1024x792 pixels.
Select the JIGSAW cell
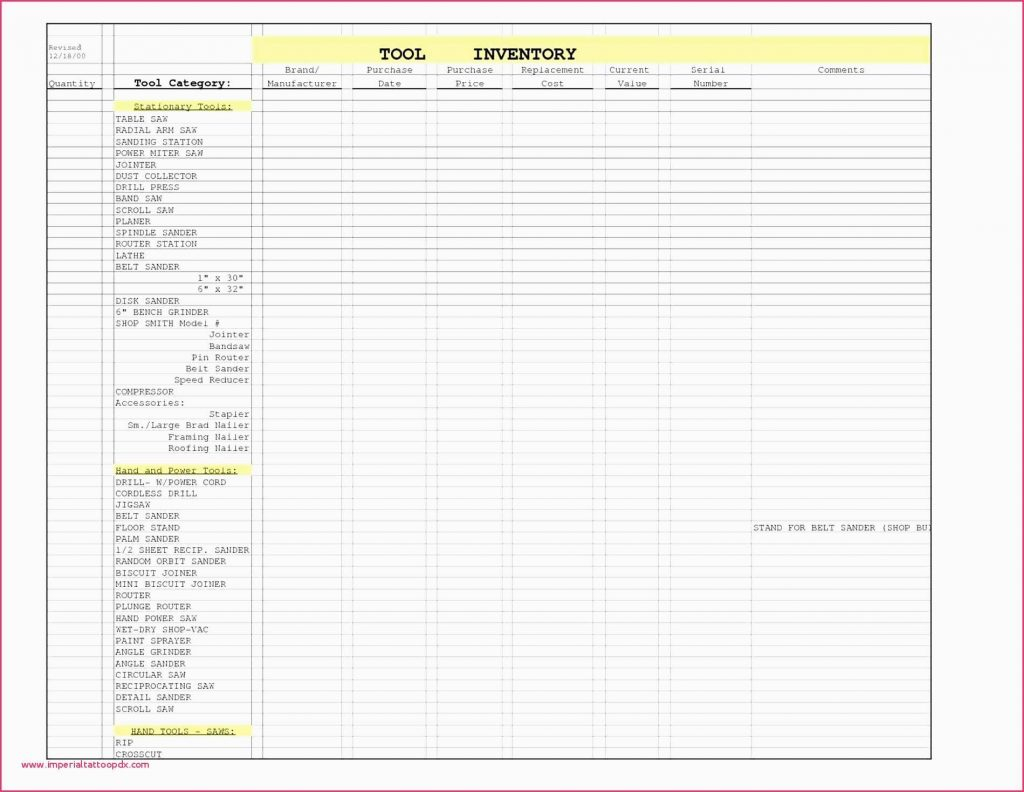[133, 505]
